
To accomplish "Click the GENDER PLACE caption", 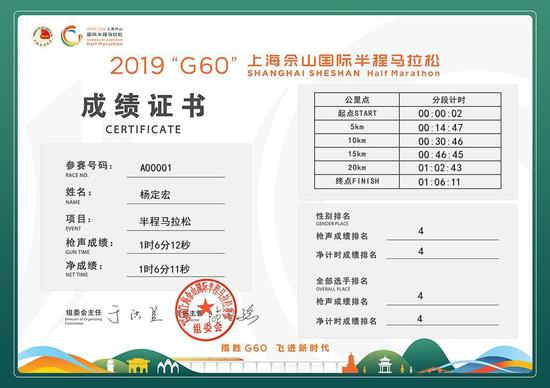I will pos(332,223).
